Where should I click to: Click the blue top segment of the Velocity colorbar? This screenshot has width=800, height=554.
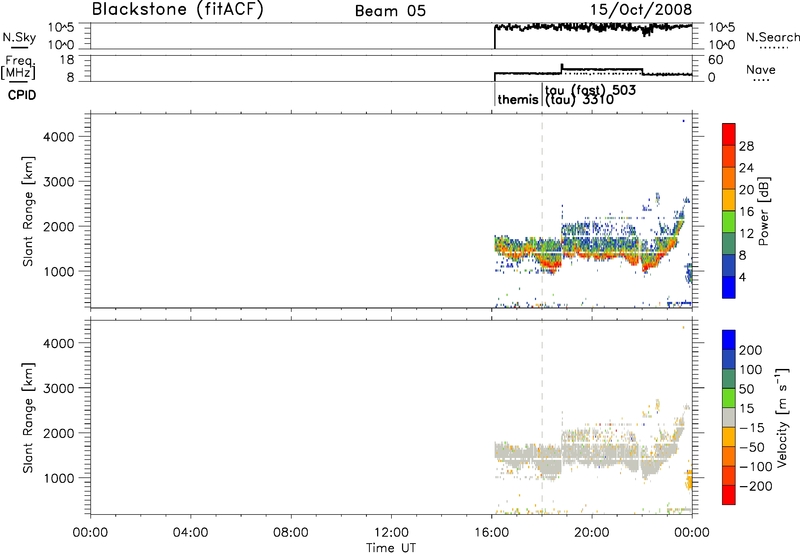click(x=729, y=340)
